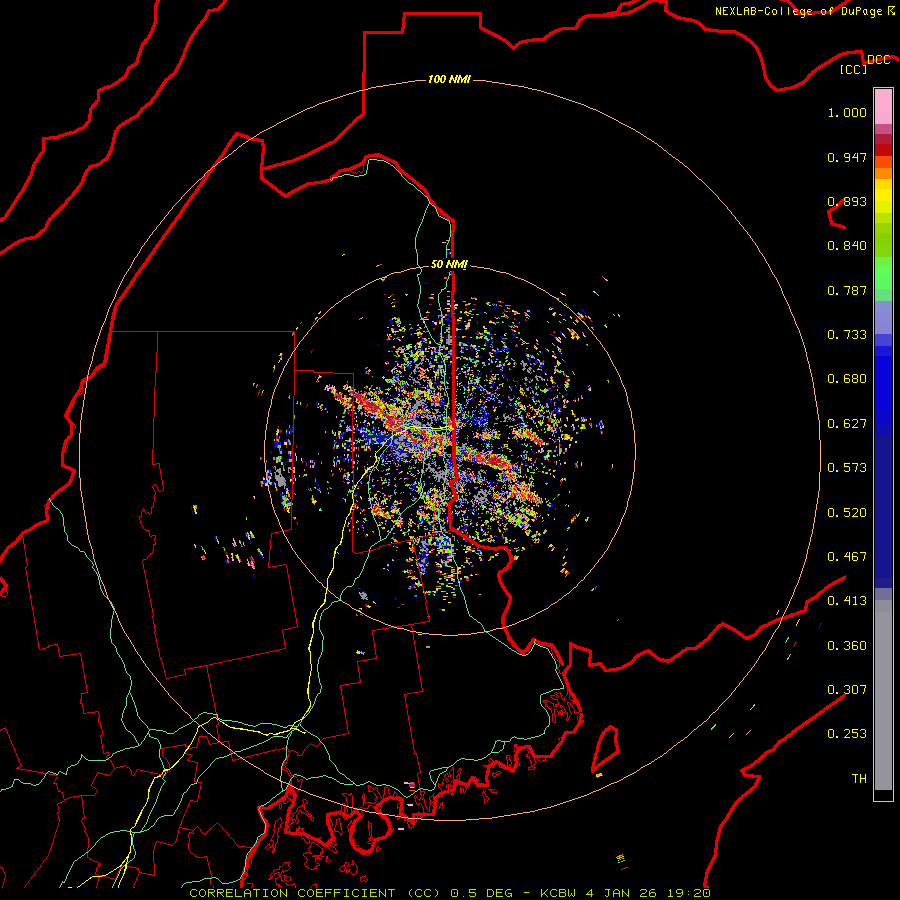Screen dimensions: 900x900
Task: Click the Correlation Coefficient caption at the bottom
Action: (x=449, y=893)
